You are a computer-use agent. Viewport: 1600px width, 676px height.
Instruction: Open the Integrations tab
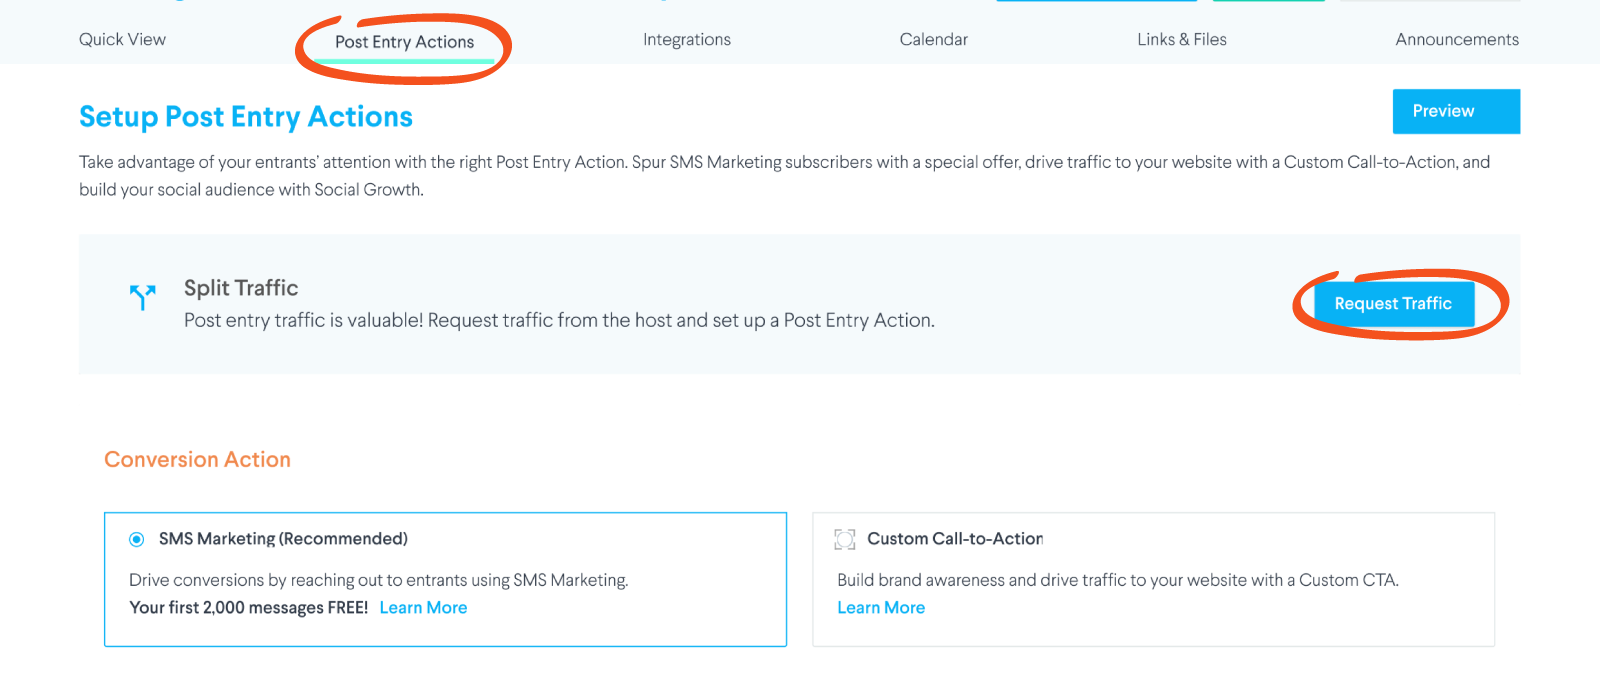point(687,40)
